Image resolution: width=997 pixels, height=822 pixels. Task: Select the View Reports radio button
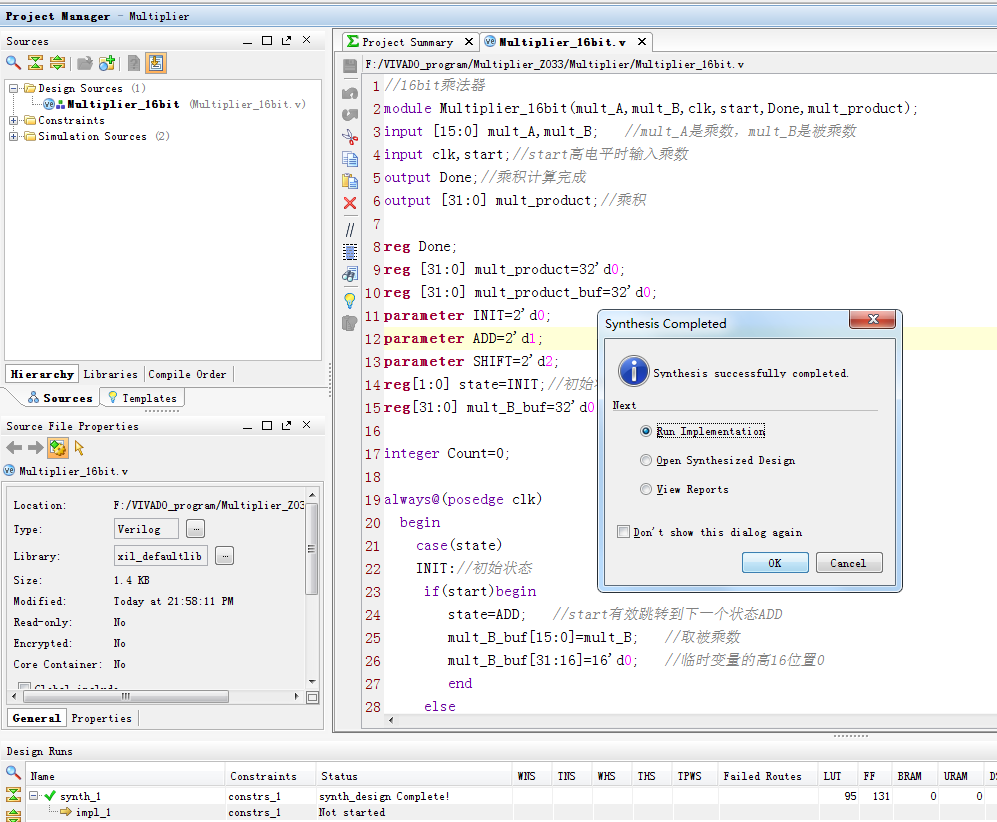pyautogui.click(x=646, y=489)
